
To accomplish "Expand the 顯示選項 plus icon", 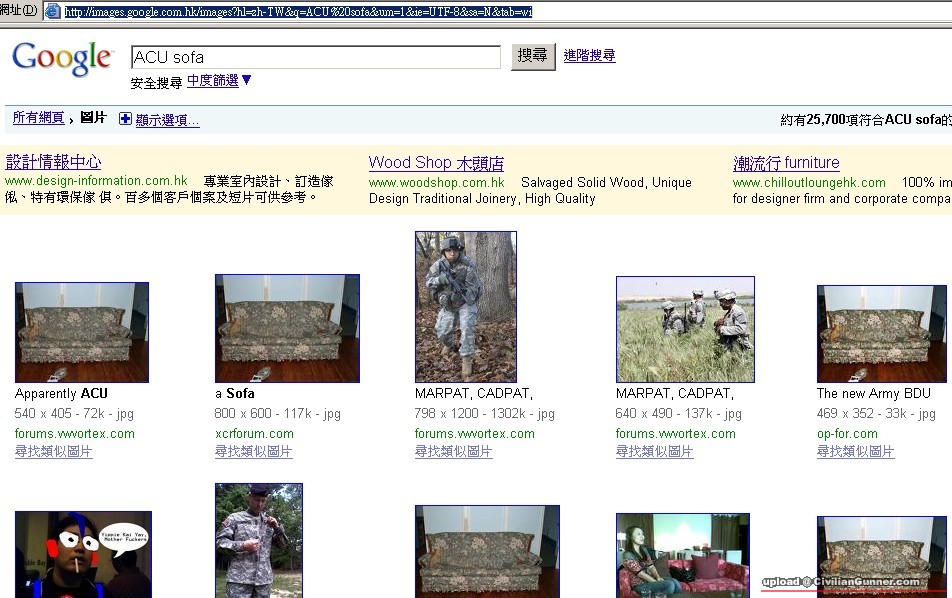I will pyautogui.click(x=125, y=119).
